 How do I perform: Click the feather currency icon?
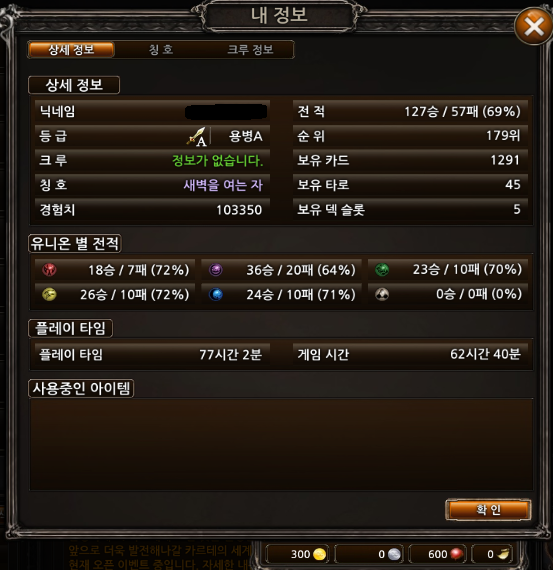click(504, 554)
